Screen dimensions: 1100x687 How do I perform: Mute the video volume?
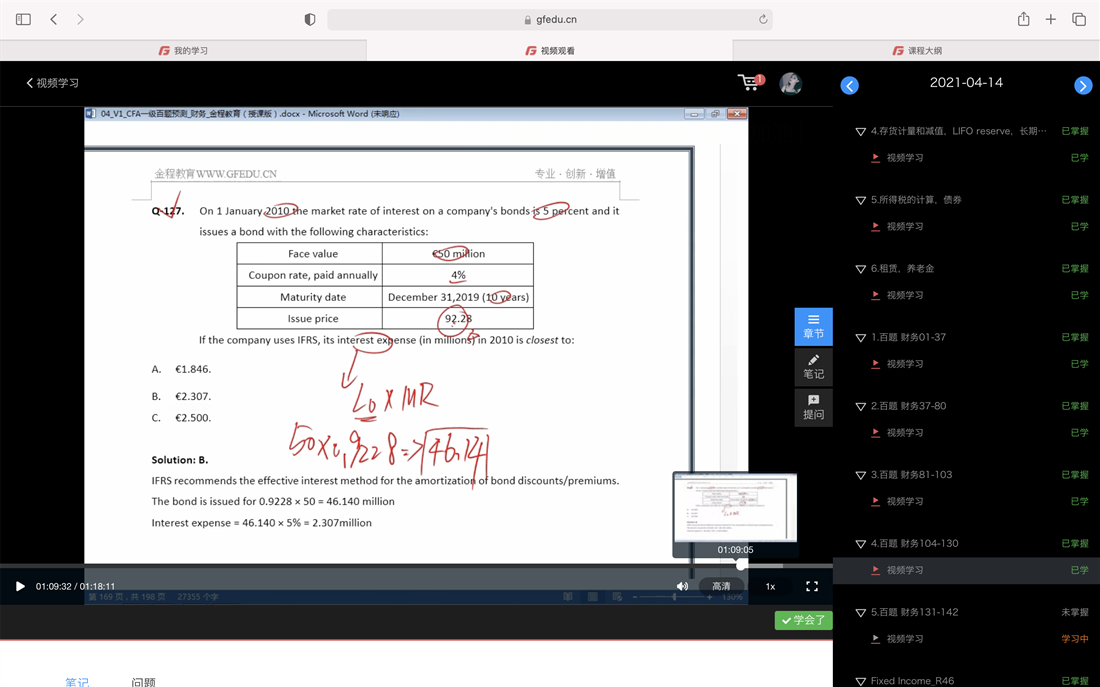pyautogui.click(x=683, y=587)
